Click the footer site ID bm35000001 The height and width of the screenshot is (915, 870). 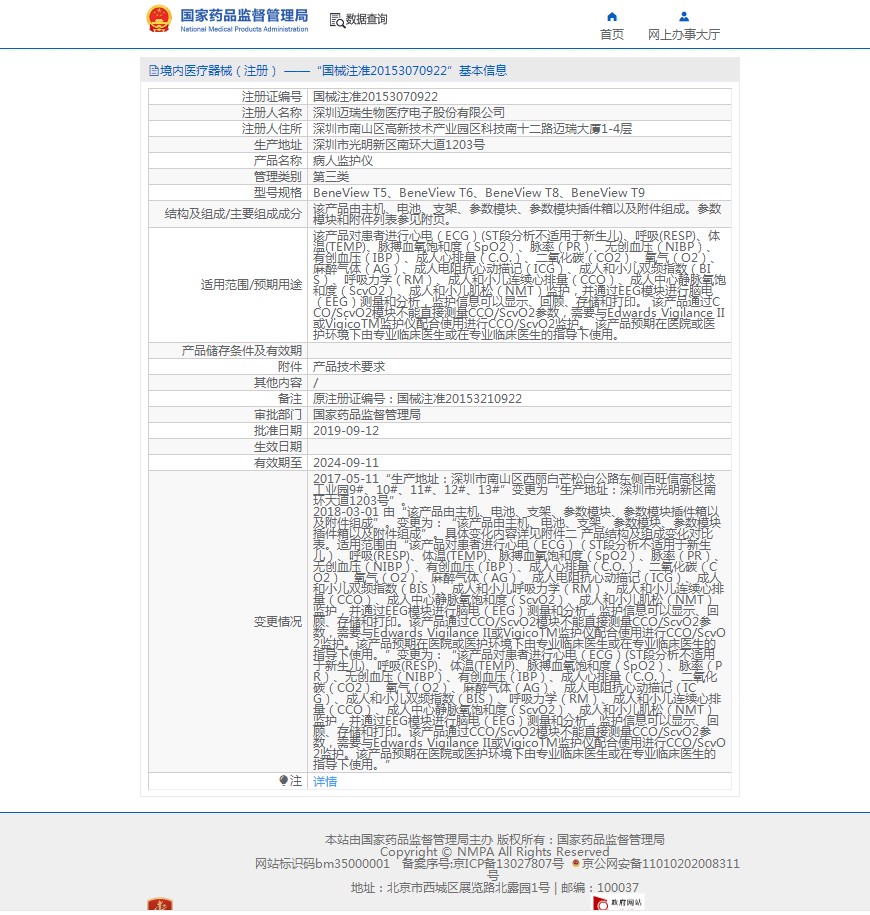(x=322, y=864)
